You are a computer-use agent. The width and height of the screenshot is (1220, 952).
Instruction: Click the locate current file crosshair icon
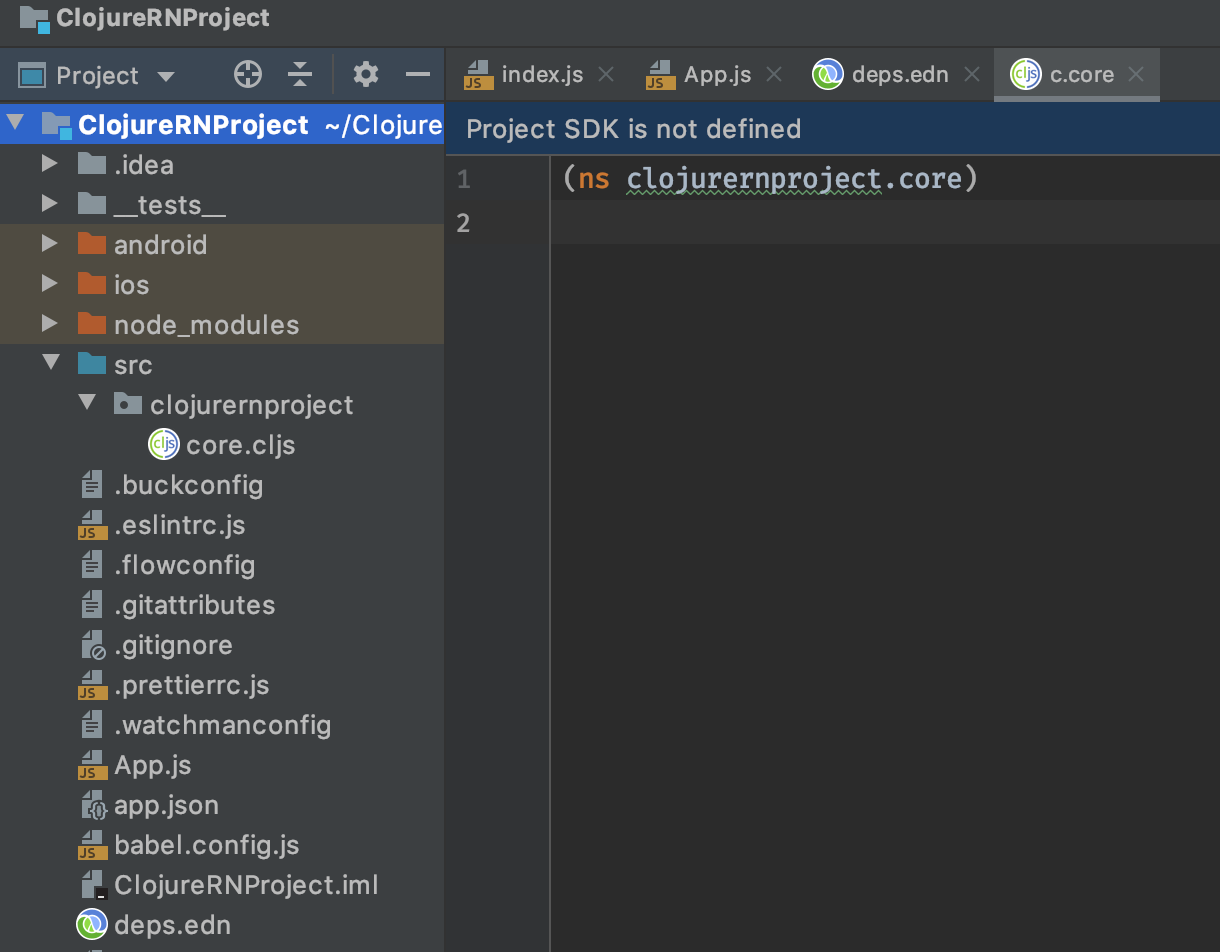(247, 74)
